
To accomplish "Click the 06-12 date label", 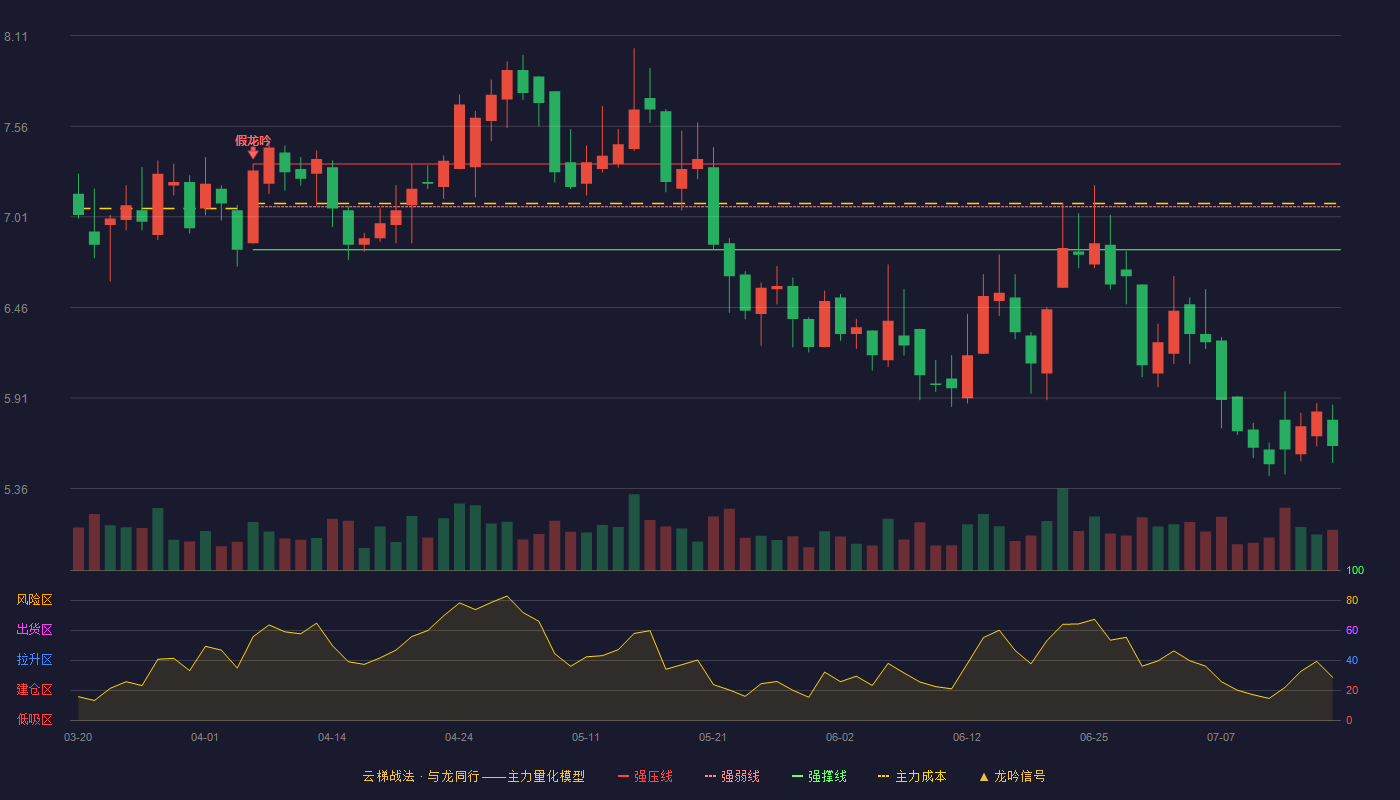I will click(x=967, y=737).
